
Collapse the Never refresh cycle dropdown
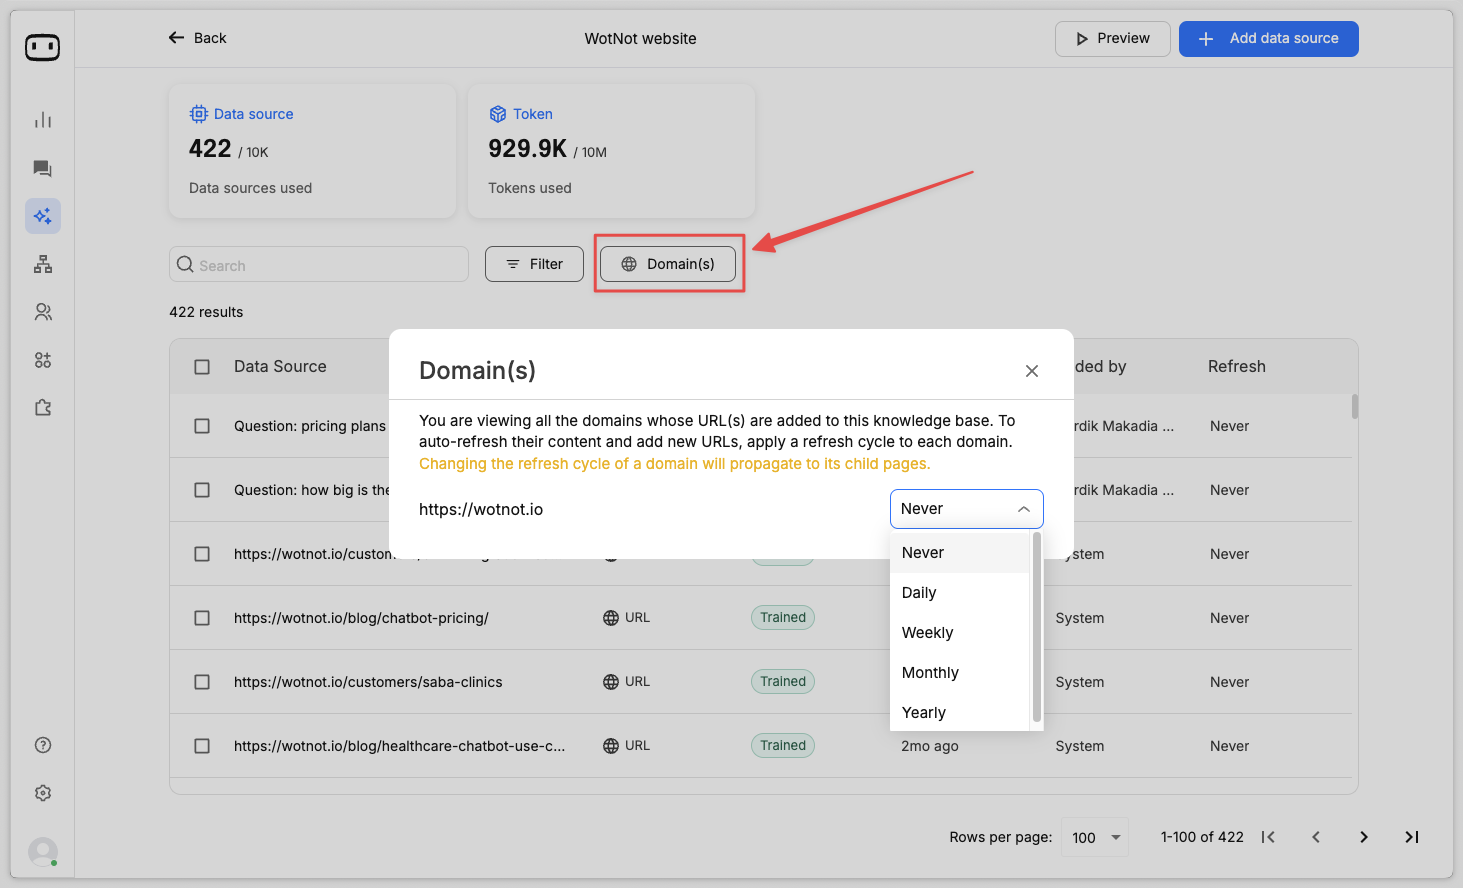(966, 509)
